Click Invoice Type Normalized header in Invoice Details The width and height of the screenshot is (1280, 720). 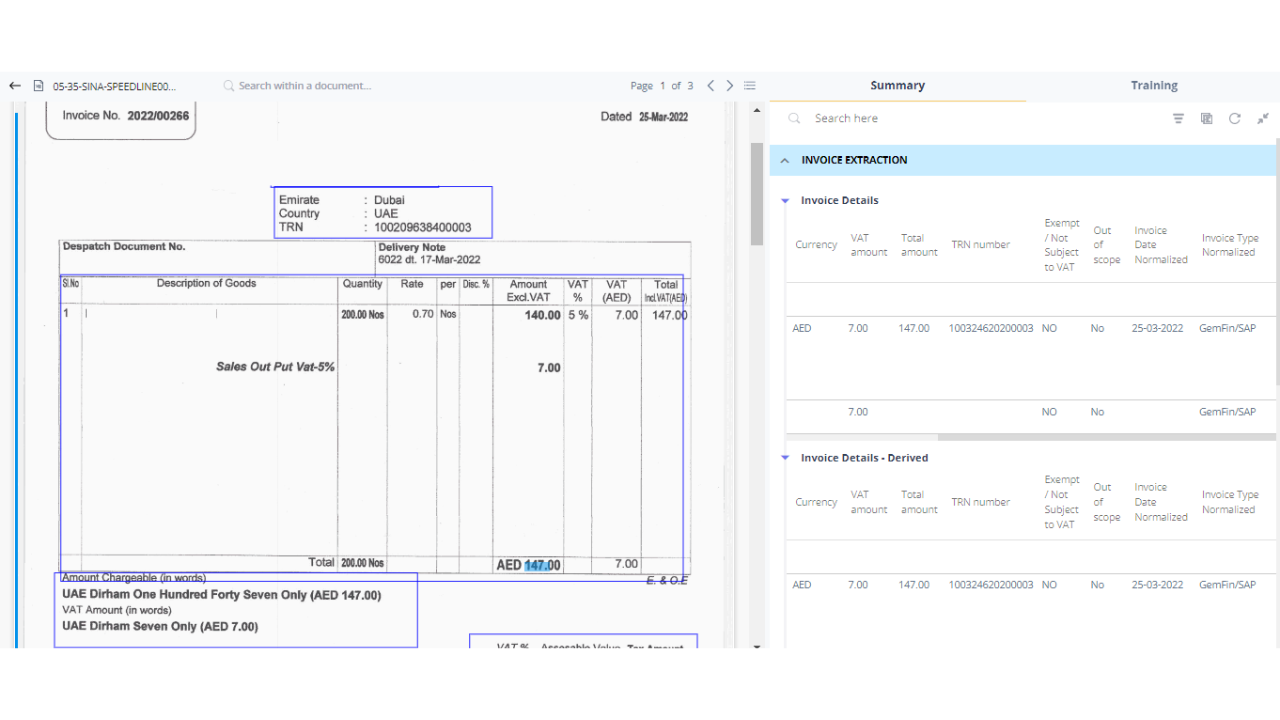(1230, 245)
